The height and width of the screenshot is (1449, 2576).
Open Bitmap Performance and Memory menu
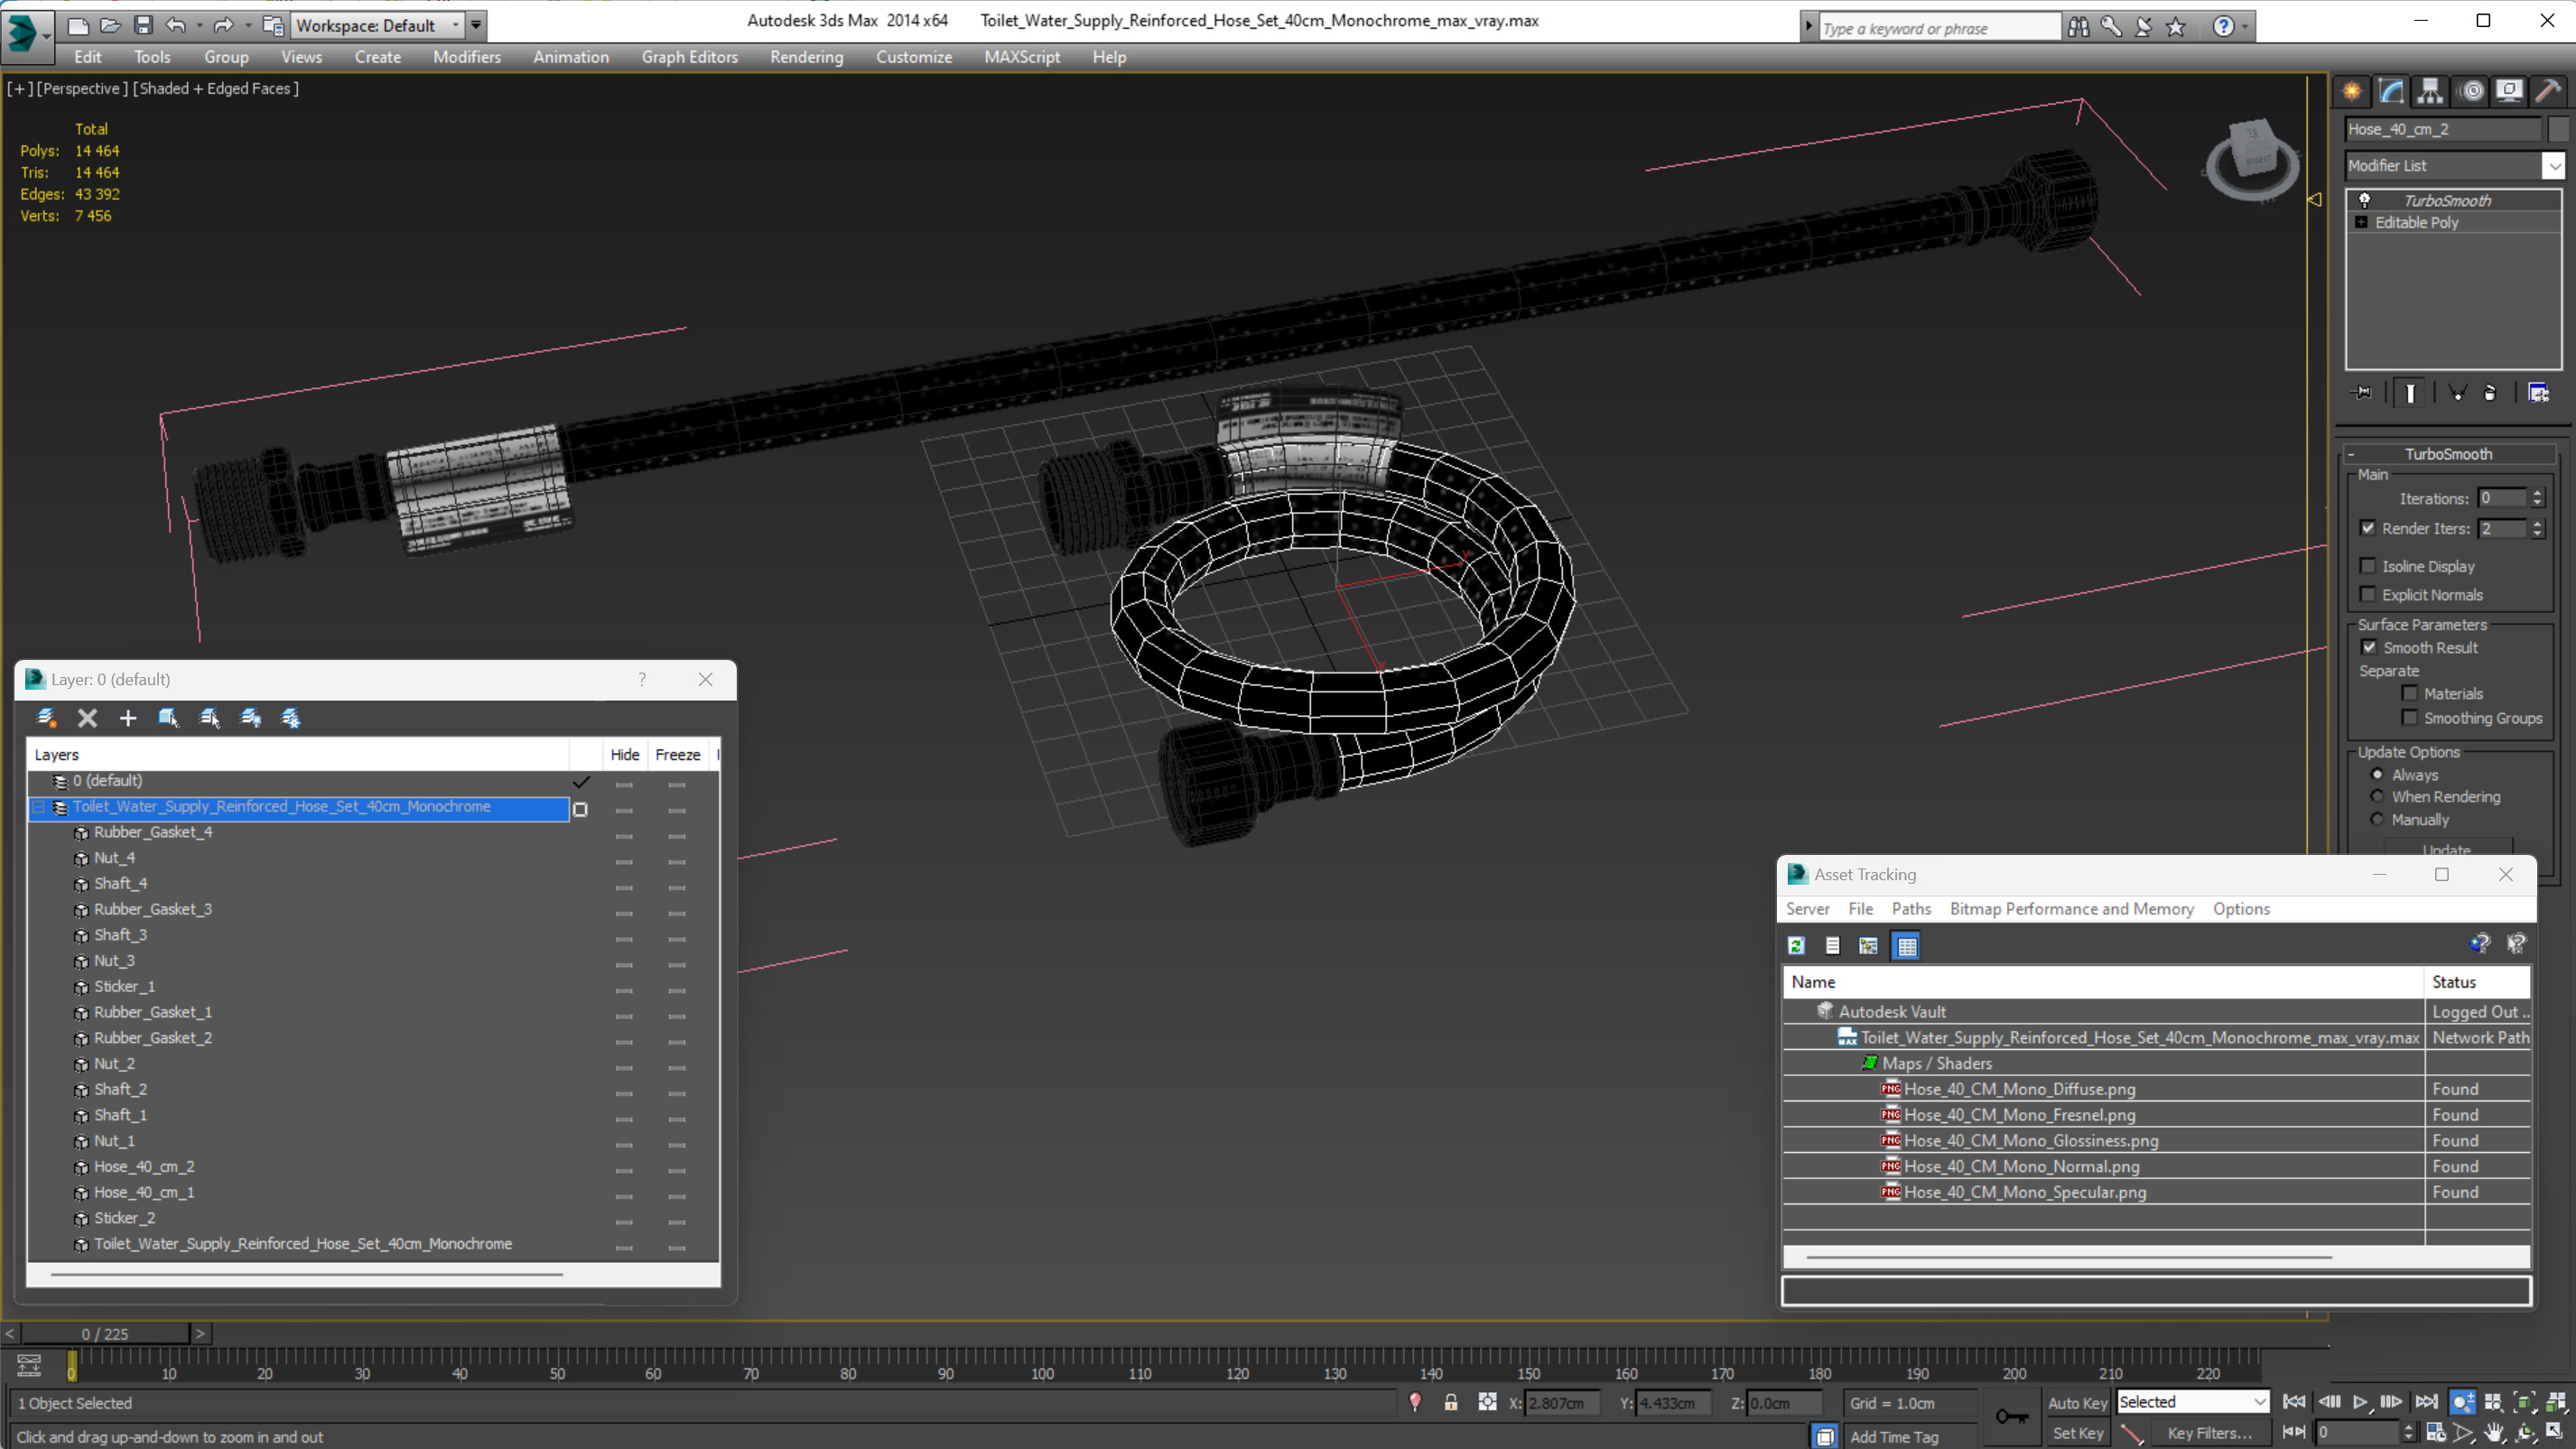2071,908
